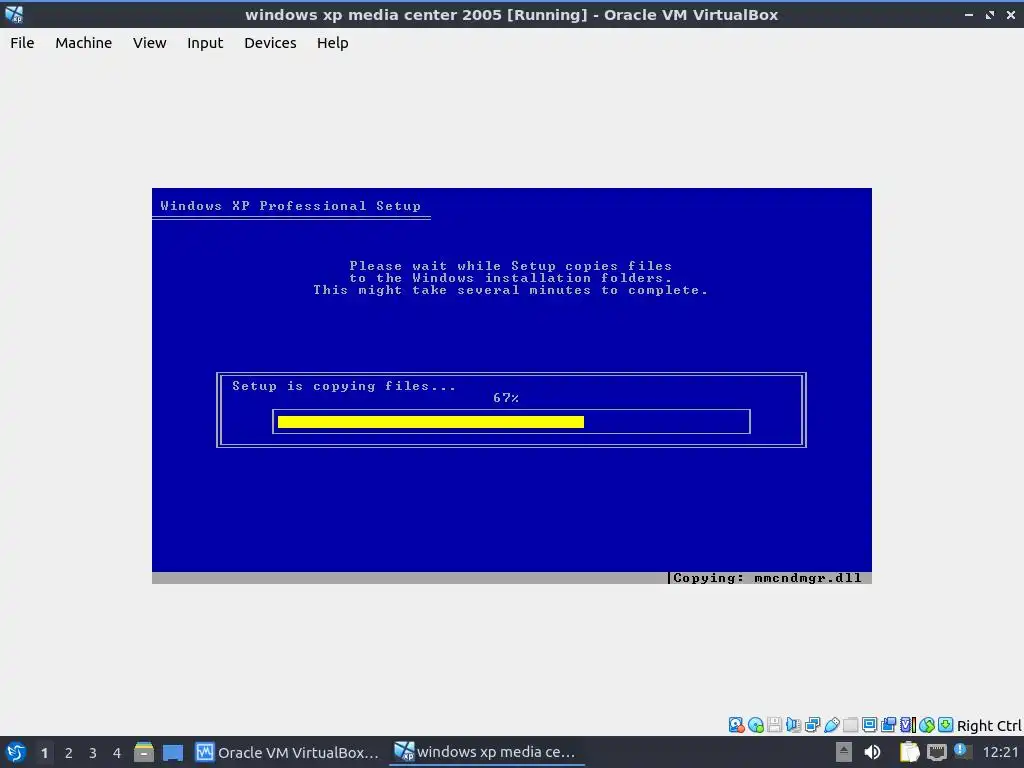
Task: Click the shared folders indicator icon
Action: (850, 724)
